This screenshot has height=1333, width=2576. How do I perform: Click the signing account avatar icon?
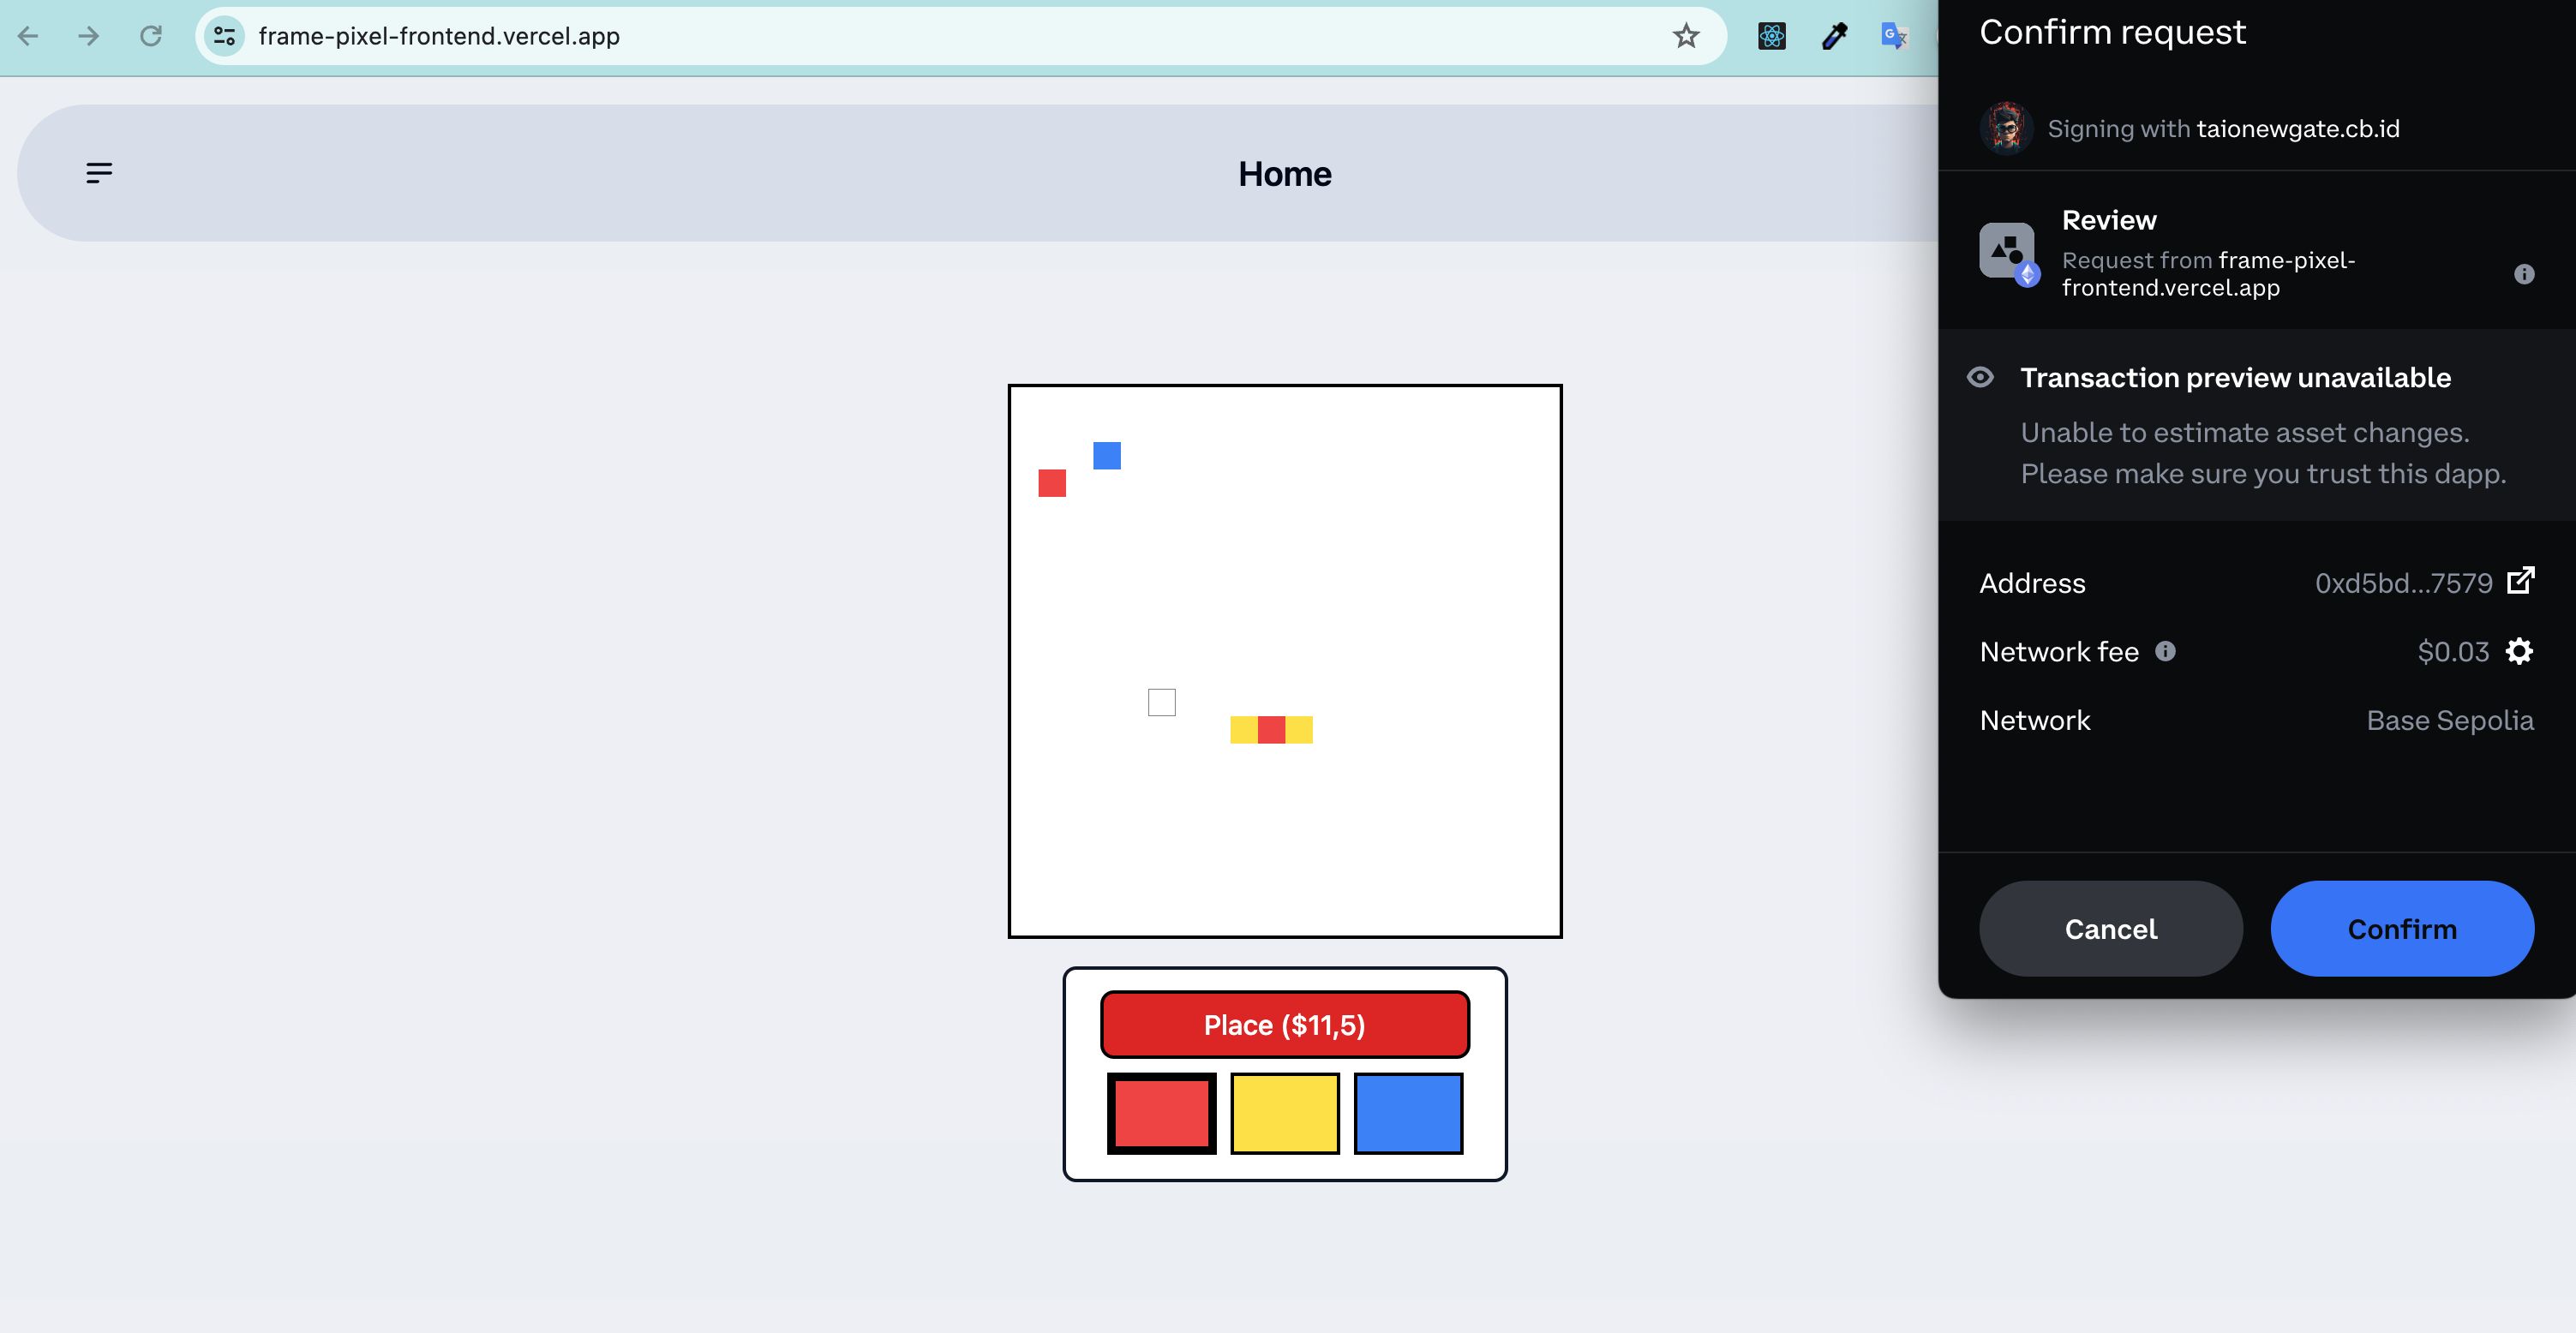click(2006, 128)
